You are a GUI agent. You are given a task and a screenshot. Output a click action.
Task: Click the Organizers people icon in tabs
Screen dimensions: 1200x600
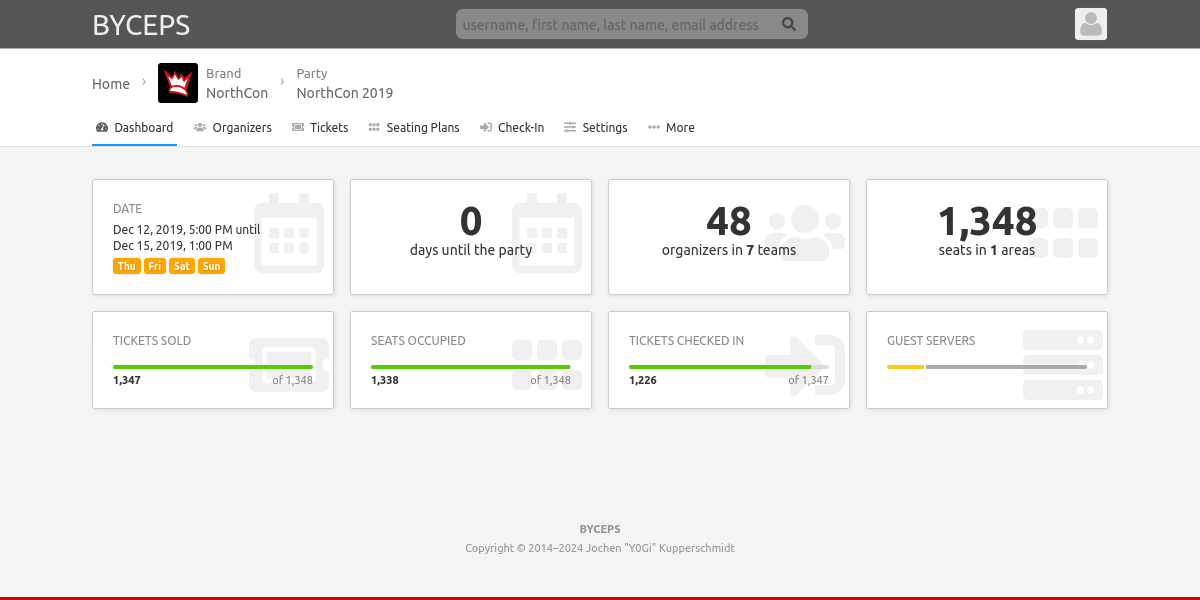coord(200,128)
